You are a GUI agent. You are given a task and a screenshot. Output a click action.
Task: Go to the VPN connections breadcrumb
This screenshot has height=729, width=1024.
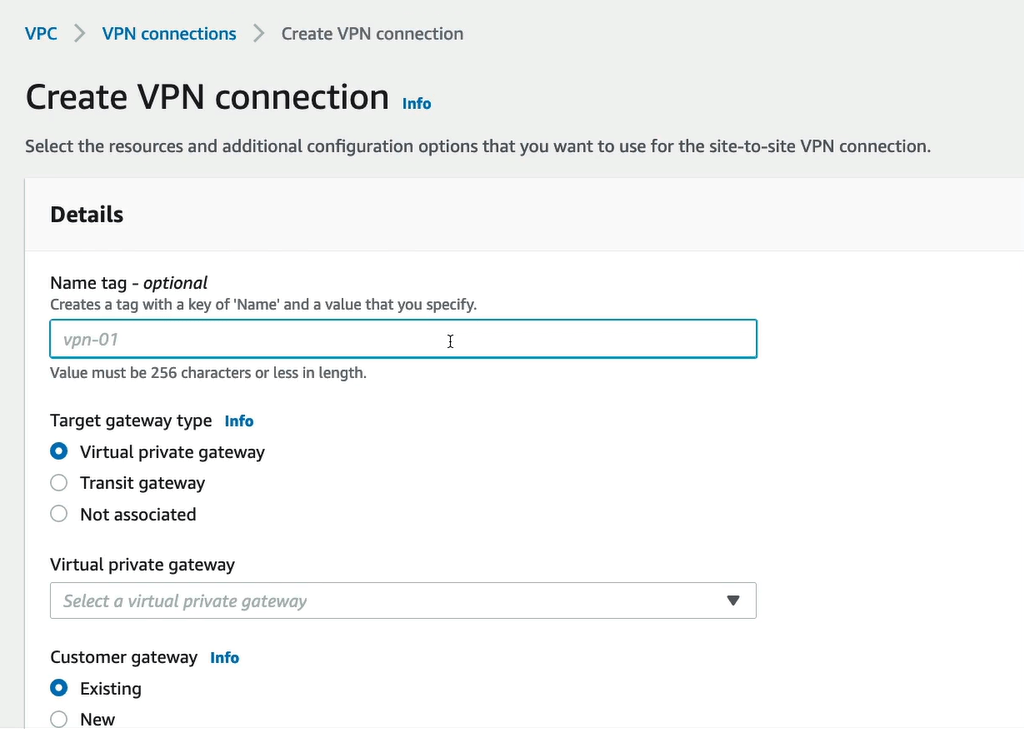coord(169,34)
